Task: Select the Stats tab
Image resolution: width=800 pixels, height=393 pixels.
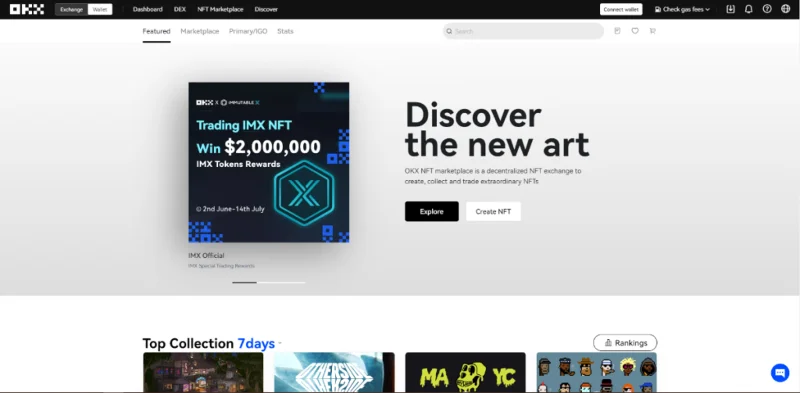Action: [x=285, y=31]
